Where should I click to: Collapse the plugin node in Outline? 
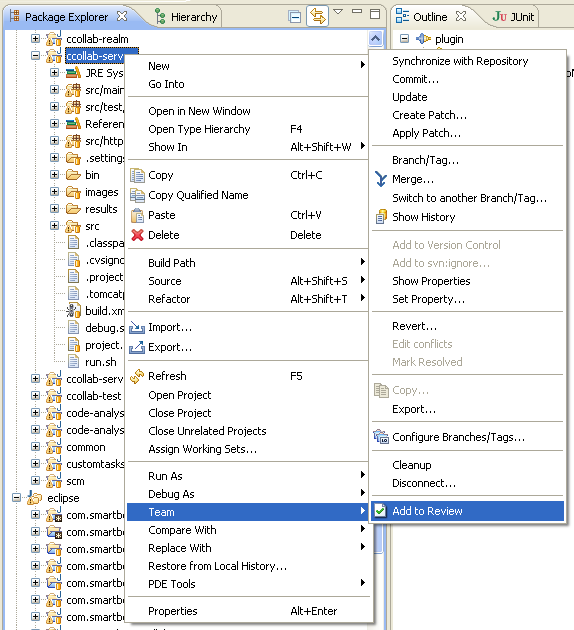pos(404,39)
